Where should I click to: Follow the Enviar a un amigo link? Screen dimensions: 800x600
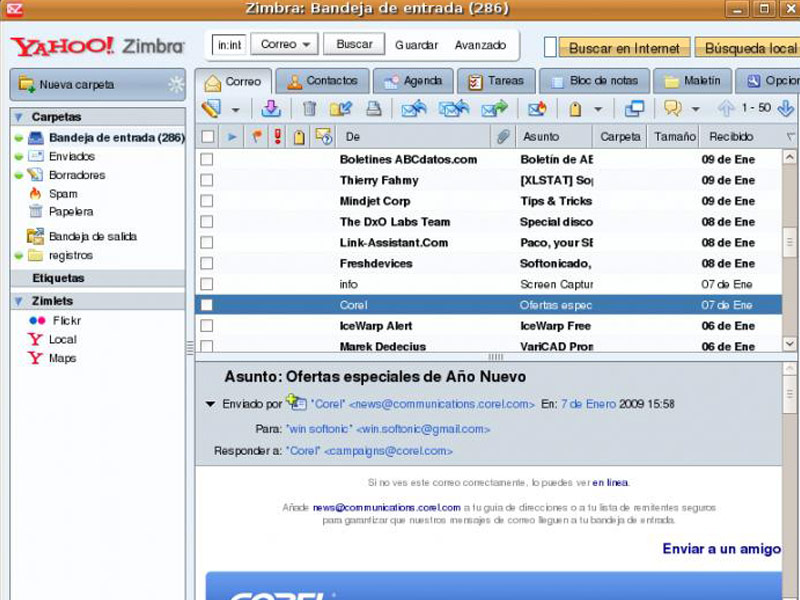(721, 548)
